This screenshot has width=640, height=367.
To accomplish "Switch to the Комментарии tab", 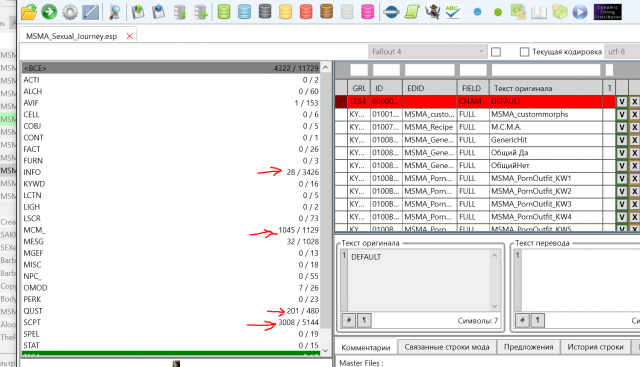I will (366, 347).
